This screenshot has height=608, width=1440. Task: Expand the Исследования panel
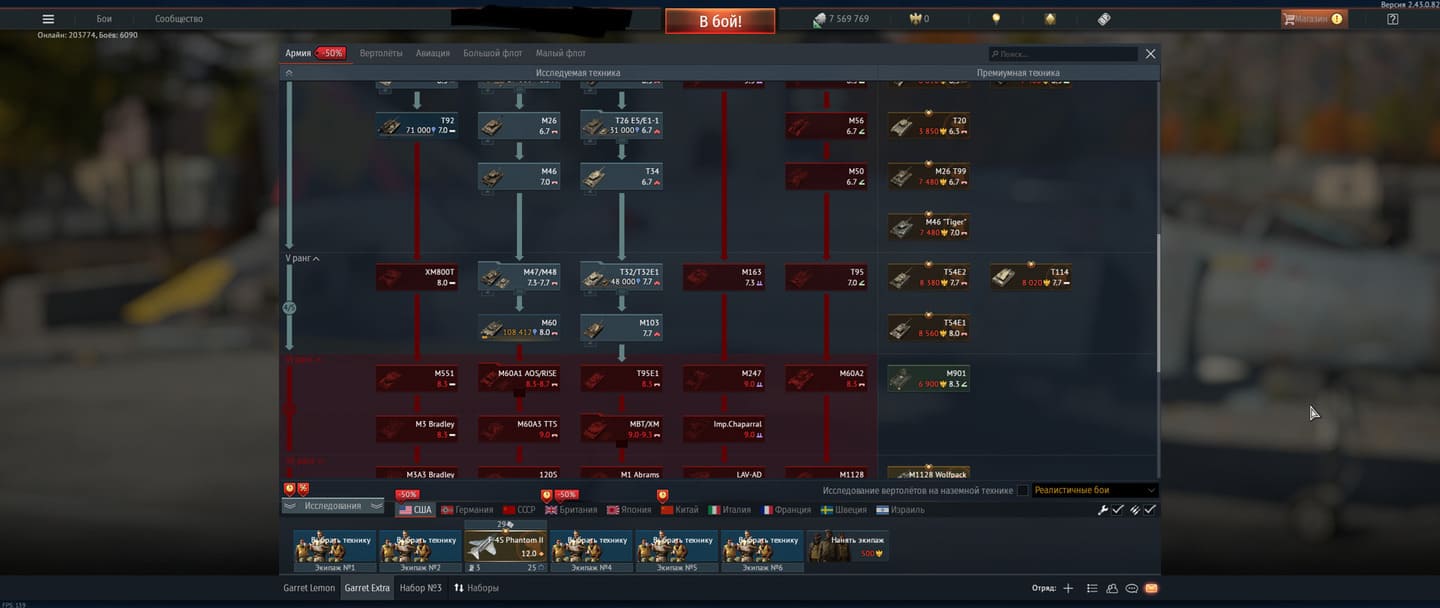(333, 506)
